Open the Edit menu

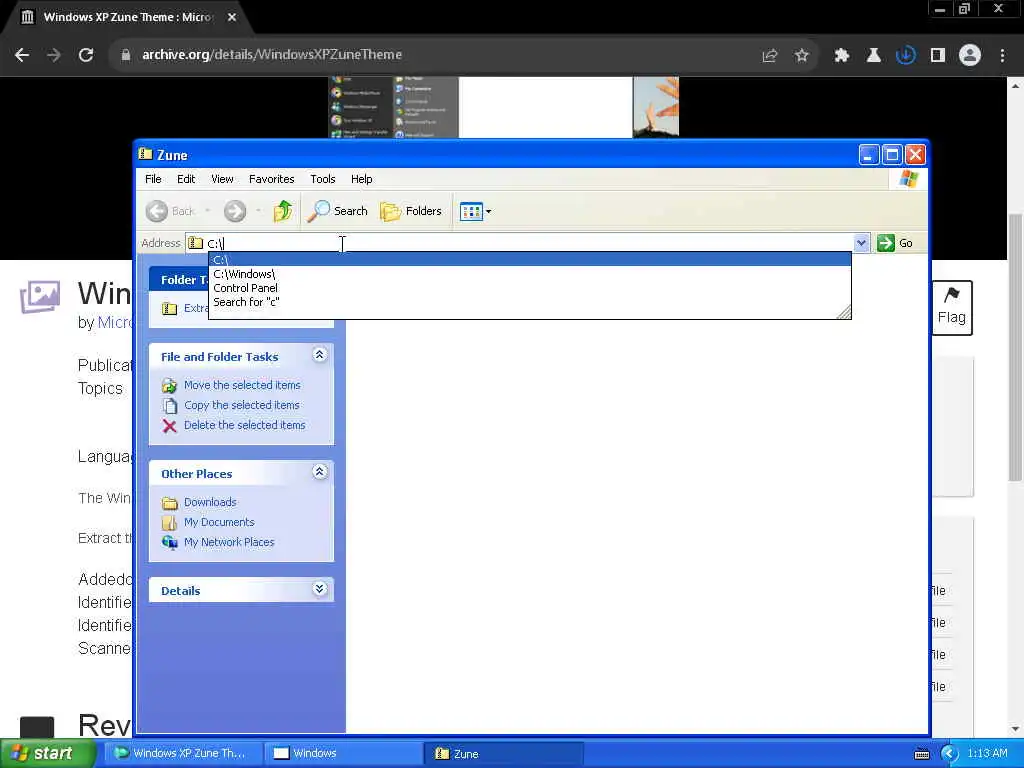click(186, 179)
